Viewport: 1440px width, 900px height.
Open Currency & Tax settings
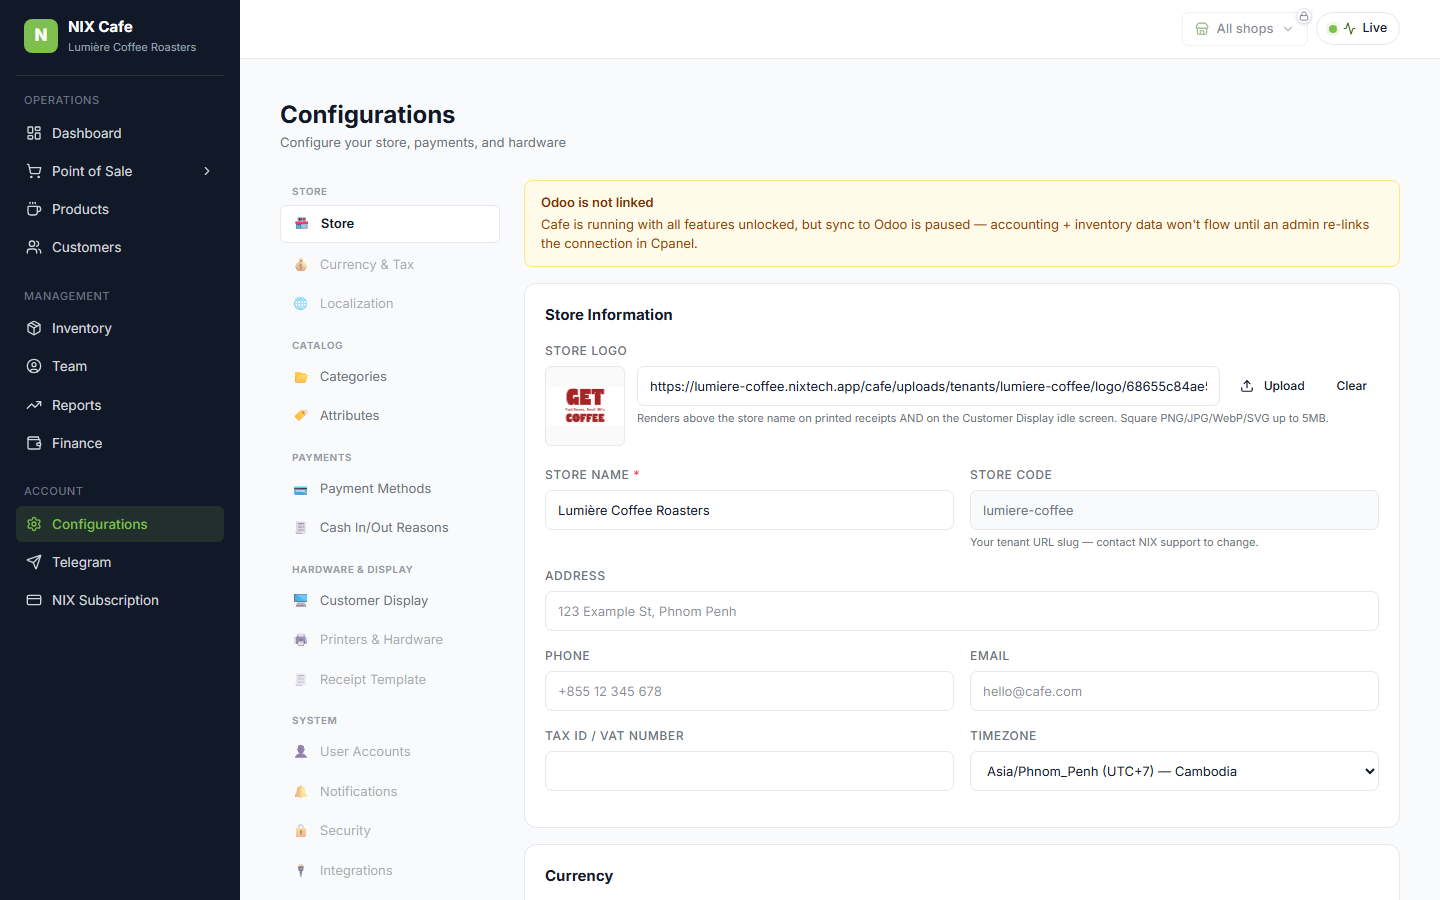pyautogui.click(x=390, y=264)
